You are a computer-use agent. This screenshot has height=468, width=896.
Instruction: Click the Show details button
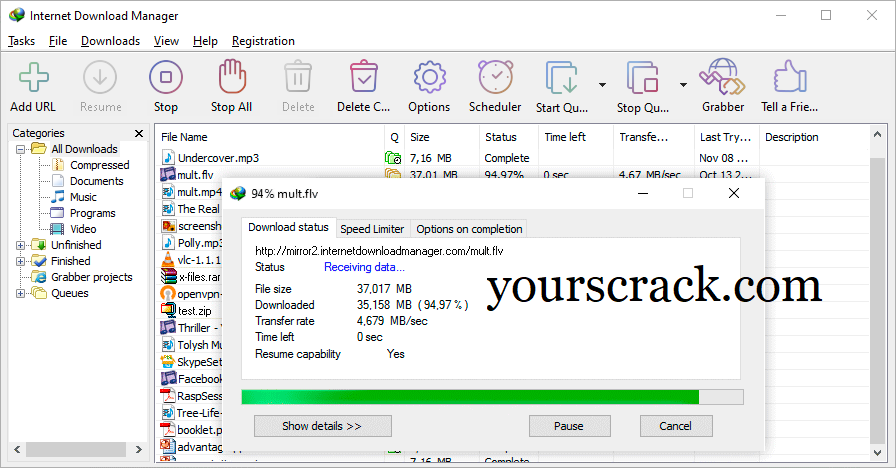point(322,426)
